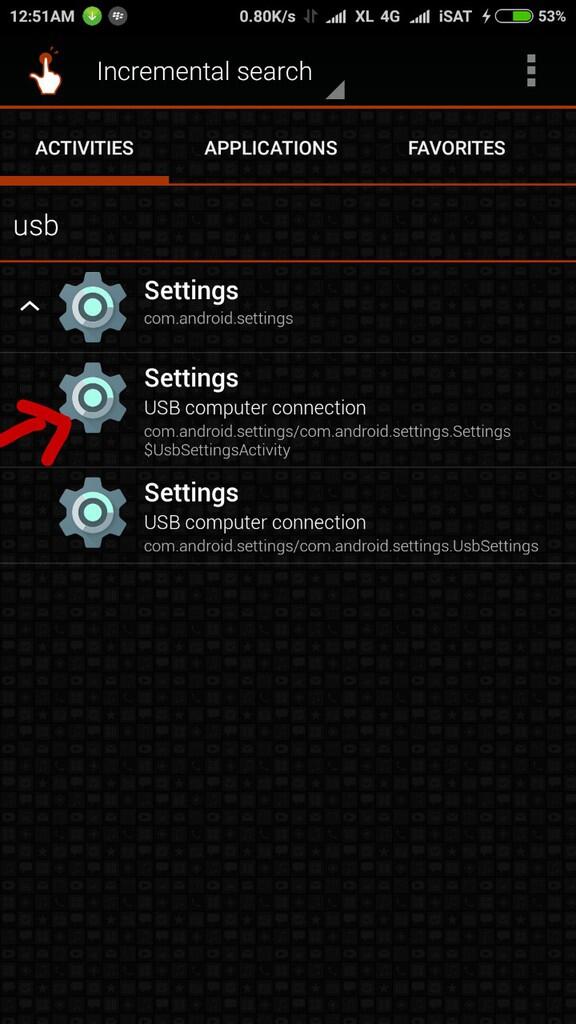The width and height of the screenshot is (576, 1024).
Task: Click the dropdown triangle beside Incremental search
Action: (x=335, y=90)
